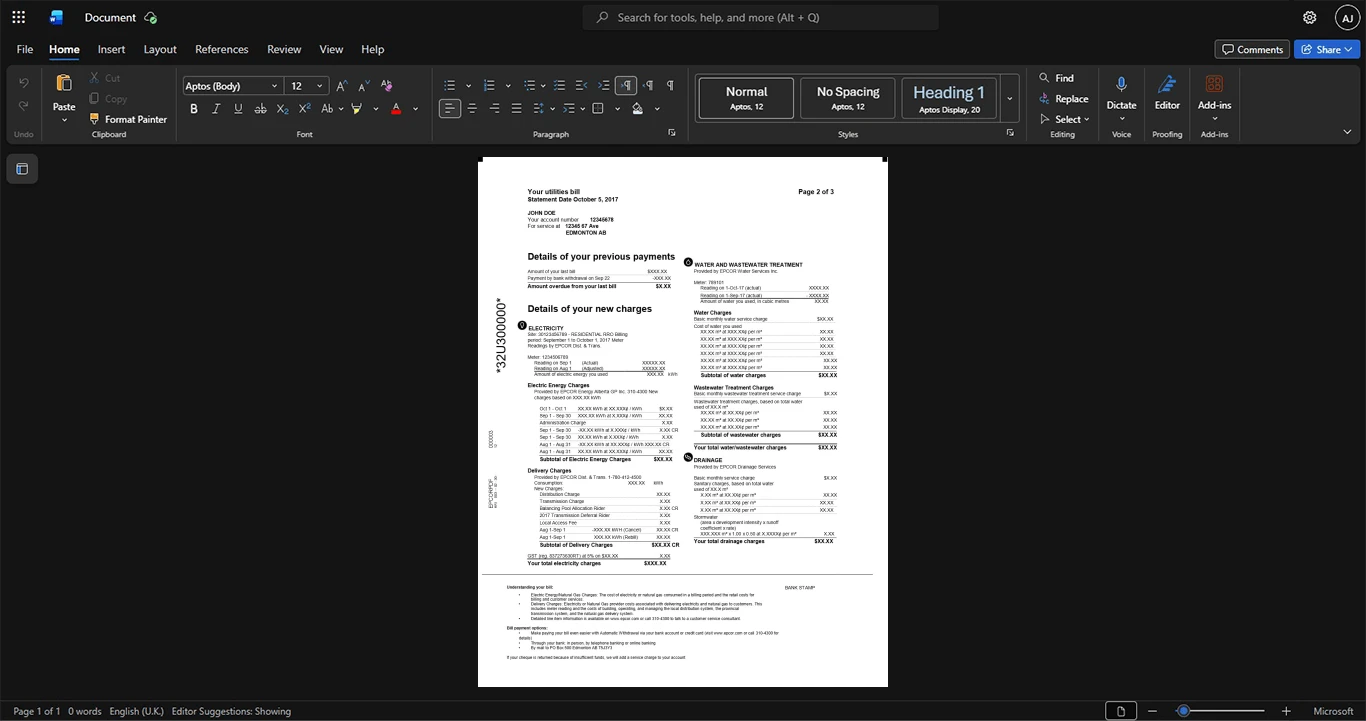Shrink font size with the smaller A icon

(x=363, y=86)
